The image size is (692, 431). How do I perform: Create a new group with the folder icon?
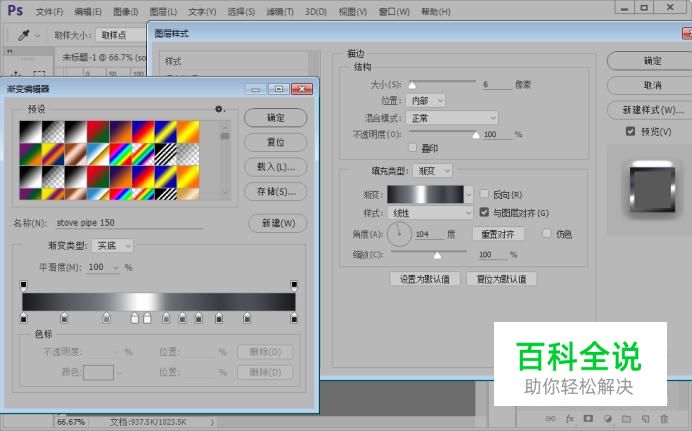point(626,419)
